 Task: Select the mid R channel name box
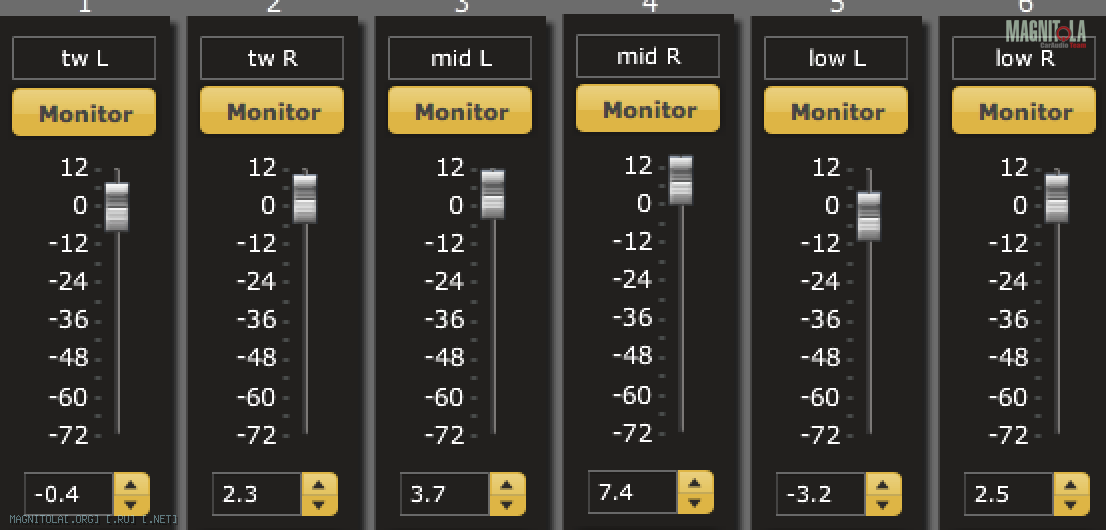[x=648, y=56]
